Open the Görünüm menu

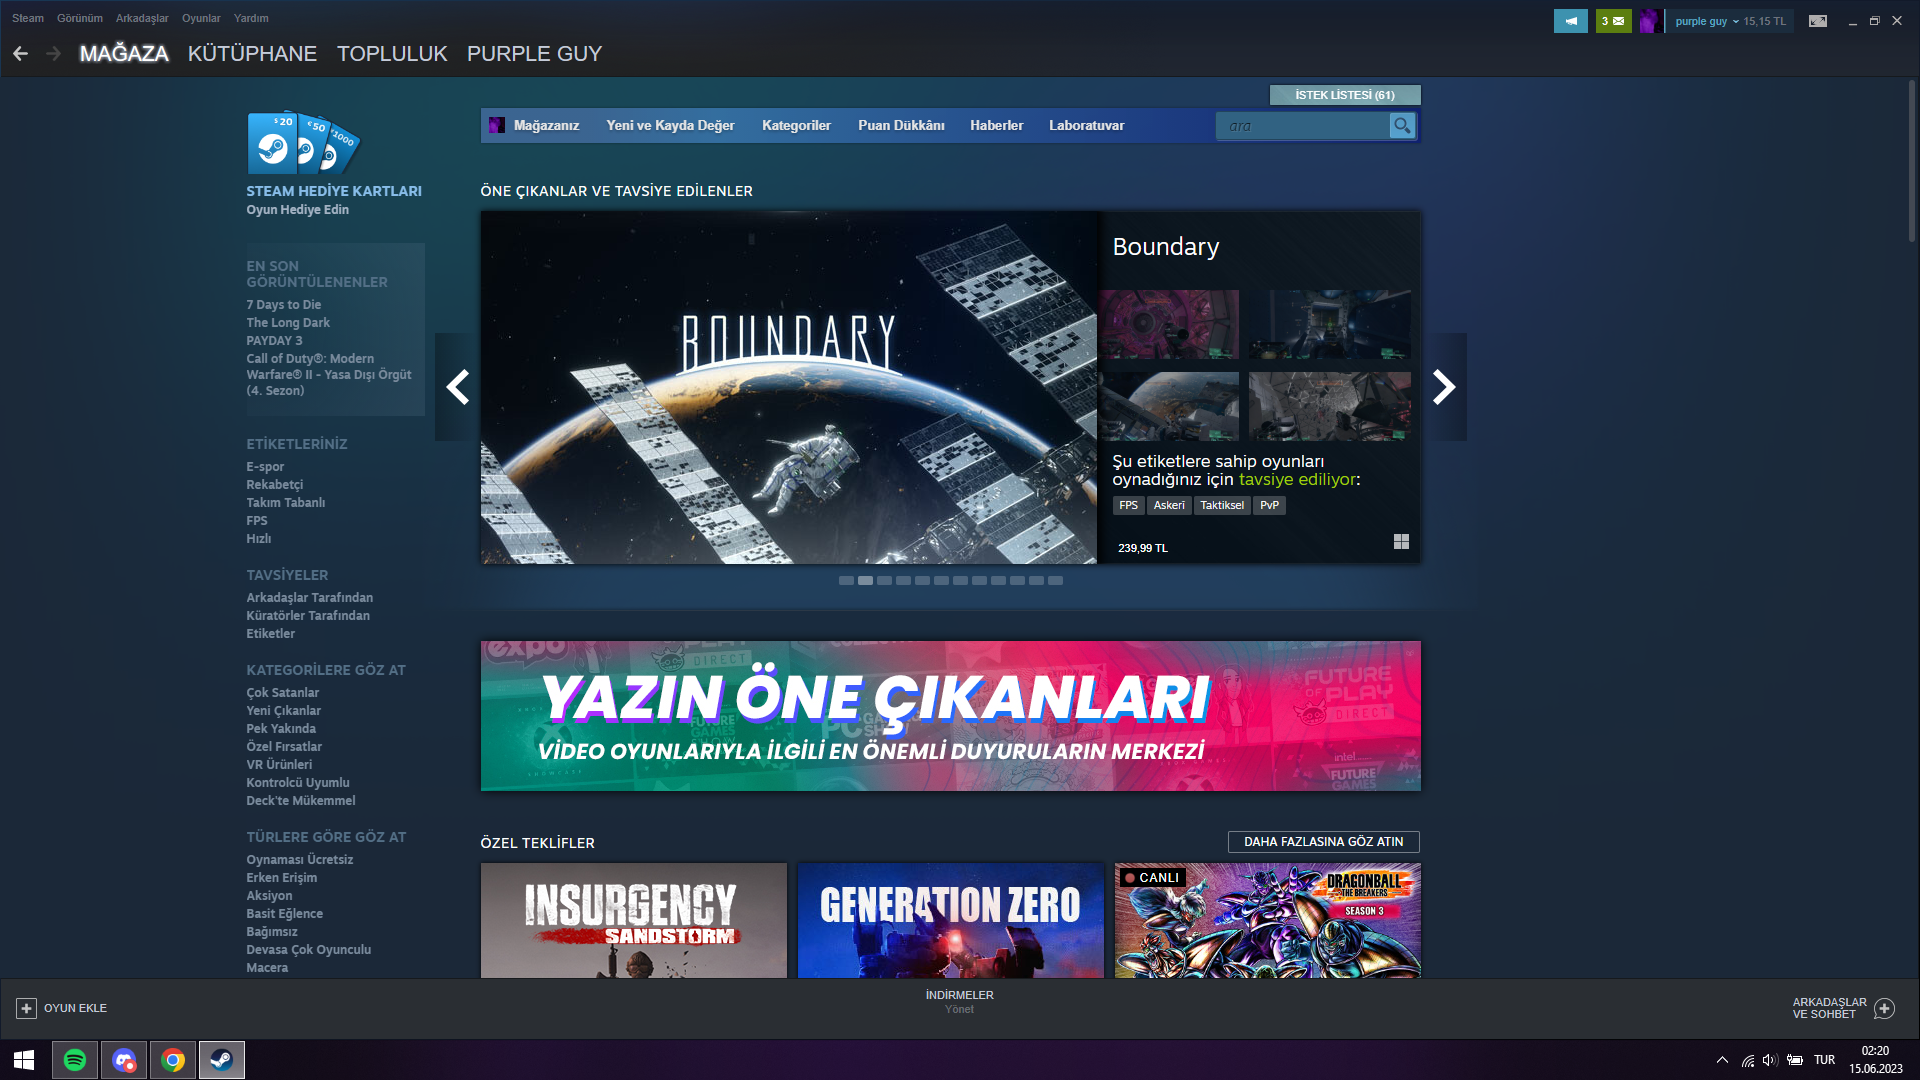[80, 18]
